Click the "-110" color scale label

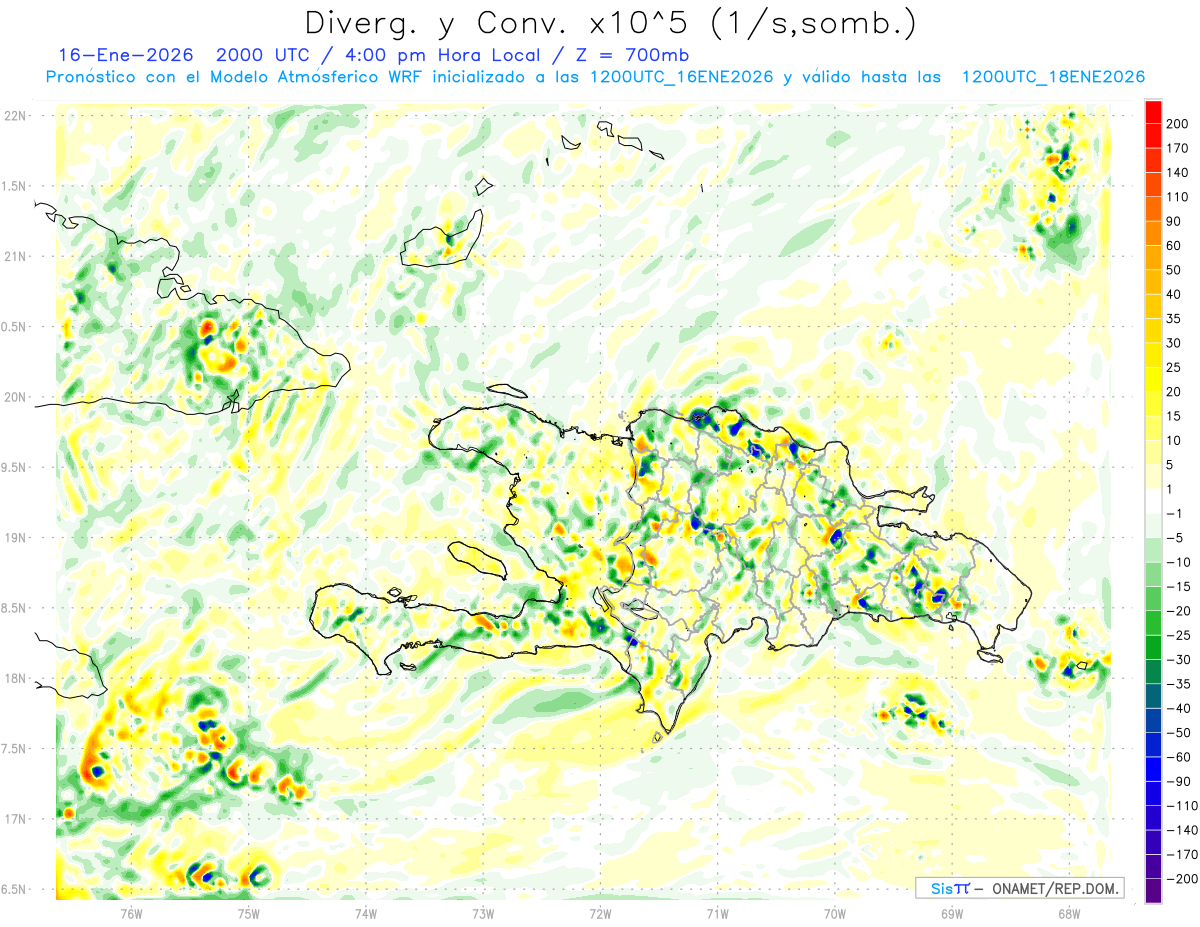(1181, 806)
